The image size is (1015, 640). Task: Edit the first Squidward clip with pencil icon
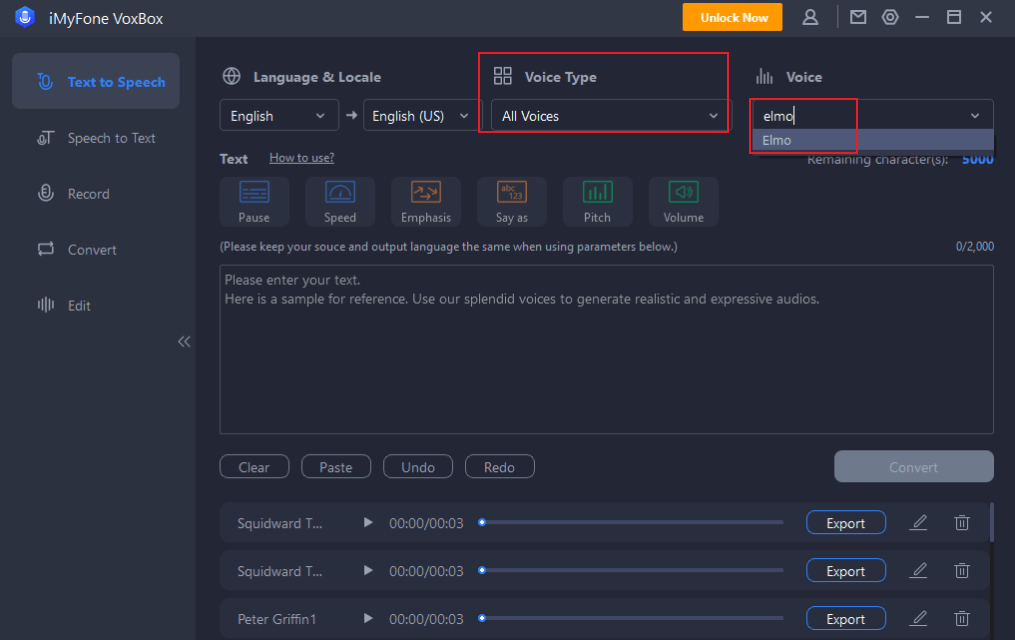pos(919,522)
